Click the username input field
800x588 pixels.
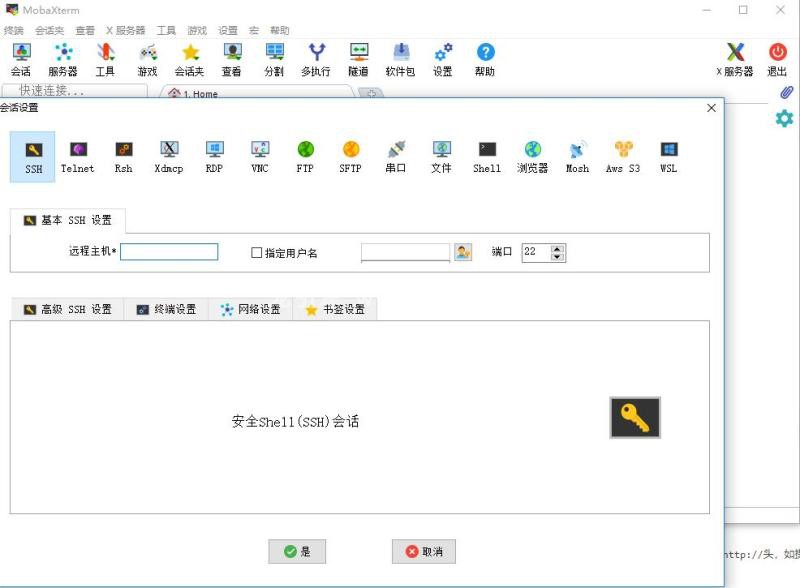(x=405, y=252)
